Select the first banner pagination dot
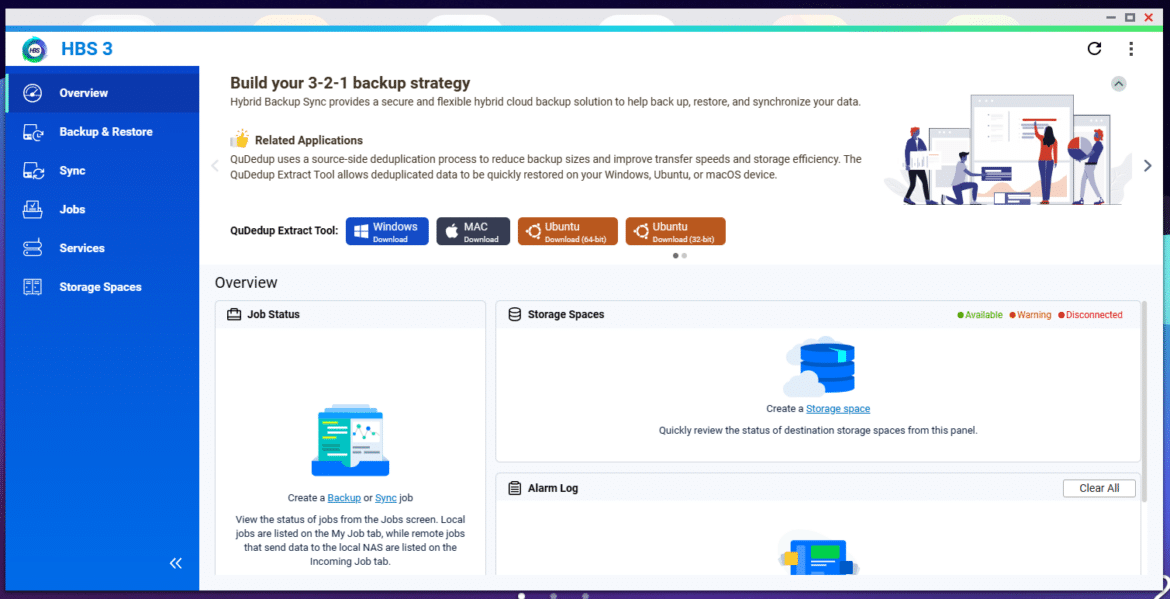This screenshot has height=599, width=1170. coord(676,255)
